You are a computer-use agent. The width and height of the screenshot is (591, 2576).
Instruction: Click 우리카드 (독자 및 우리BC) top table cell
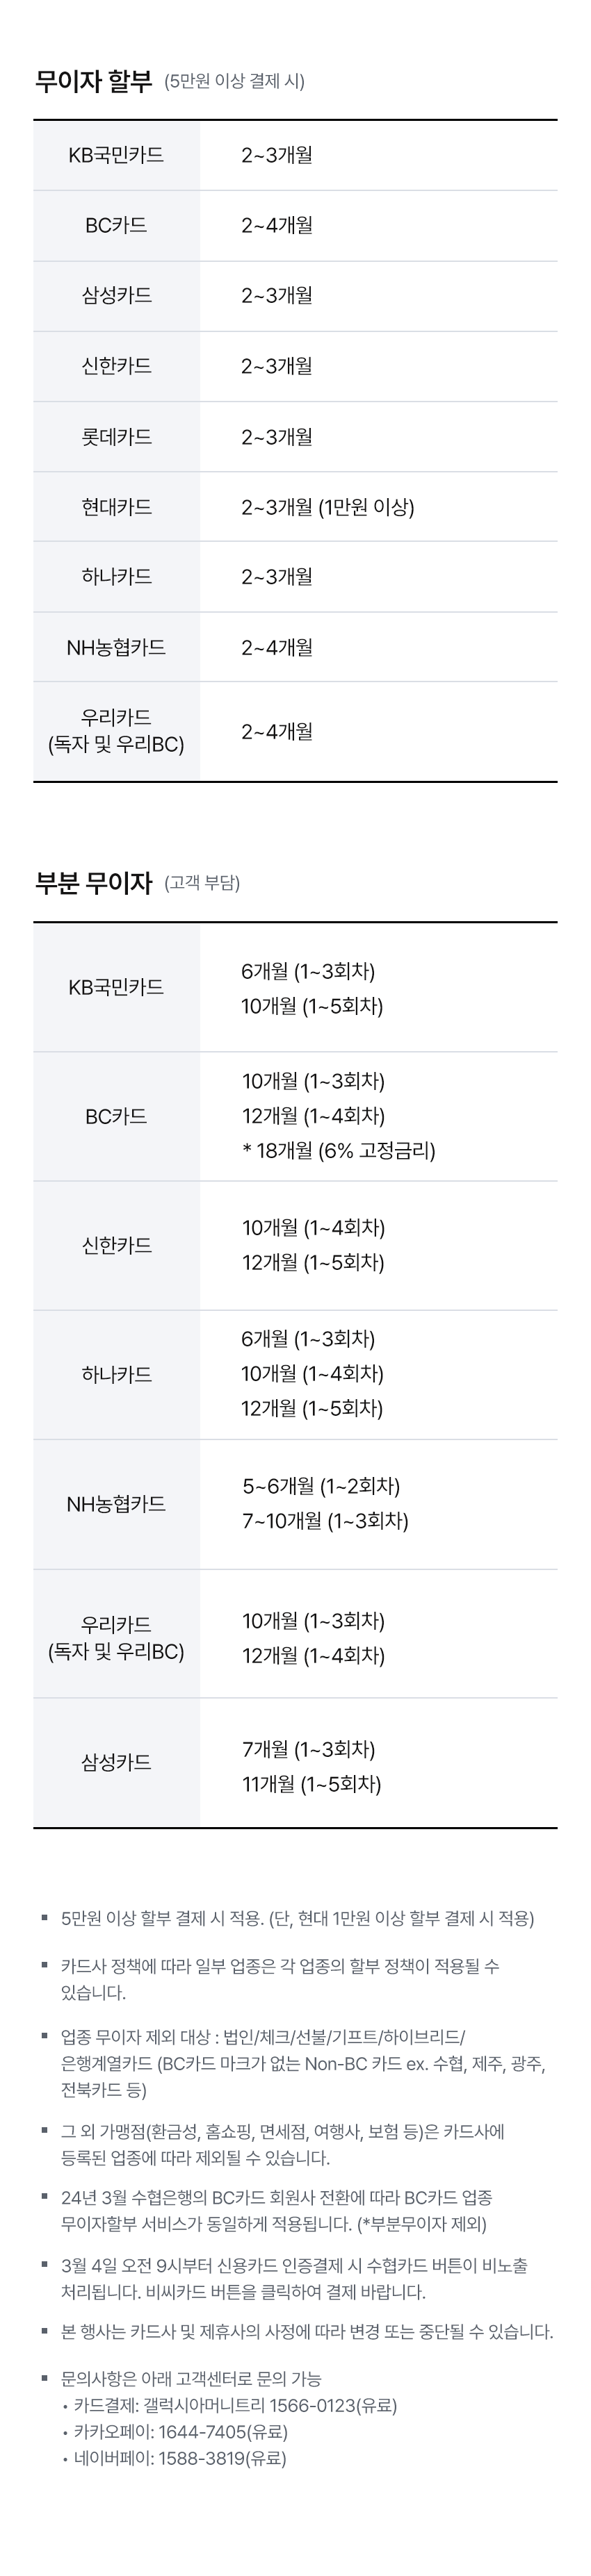(116, 731)
